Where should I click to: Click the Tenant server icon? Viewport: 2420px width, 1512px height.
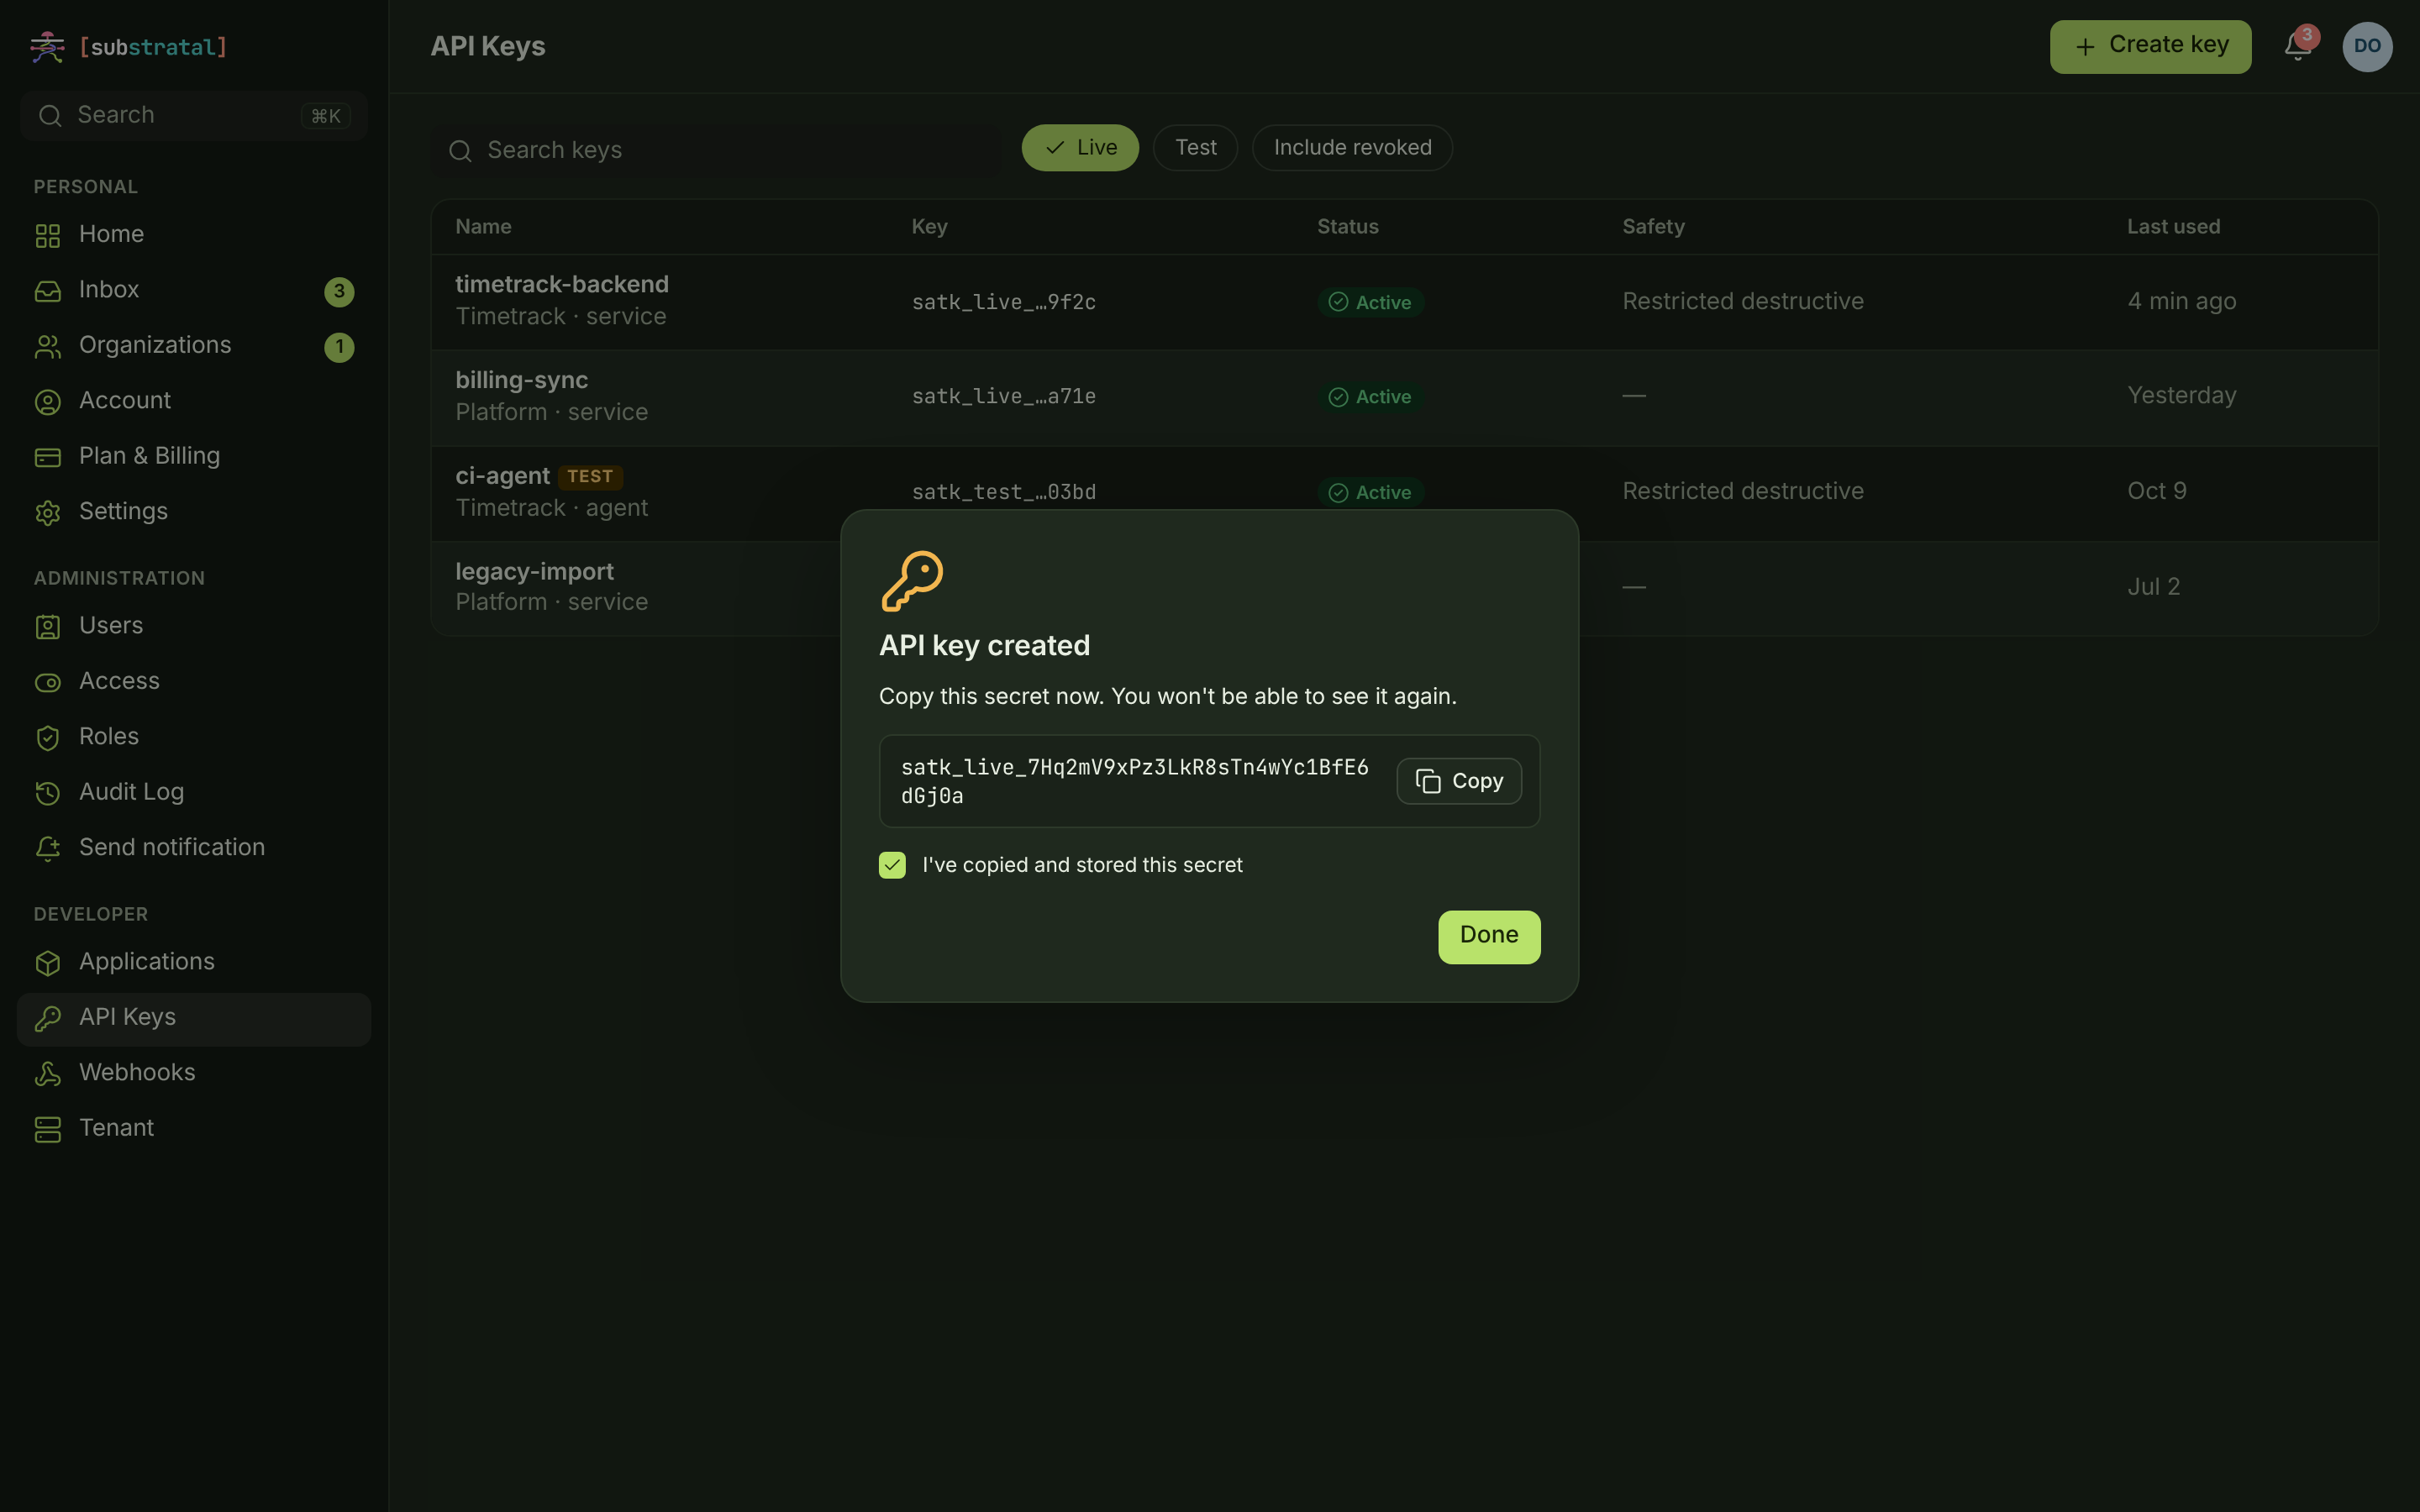pos(48,1129)
